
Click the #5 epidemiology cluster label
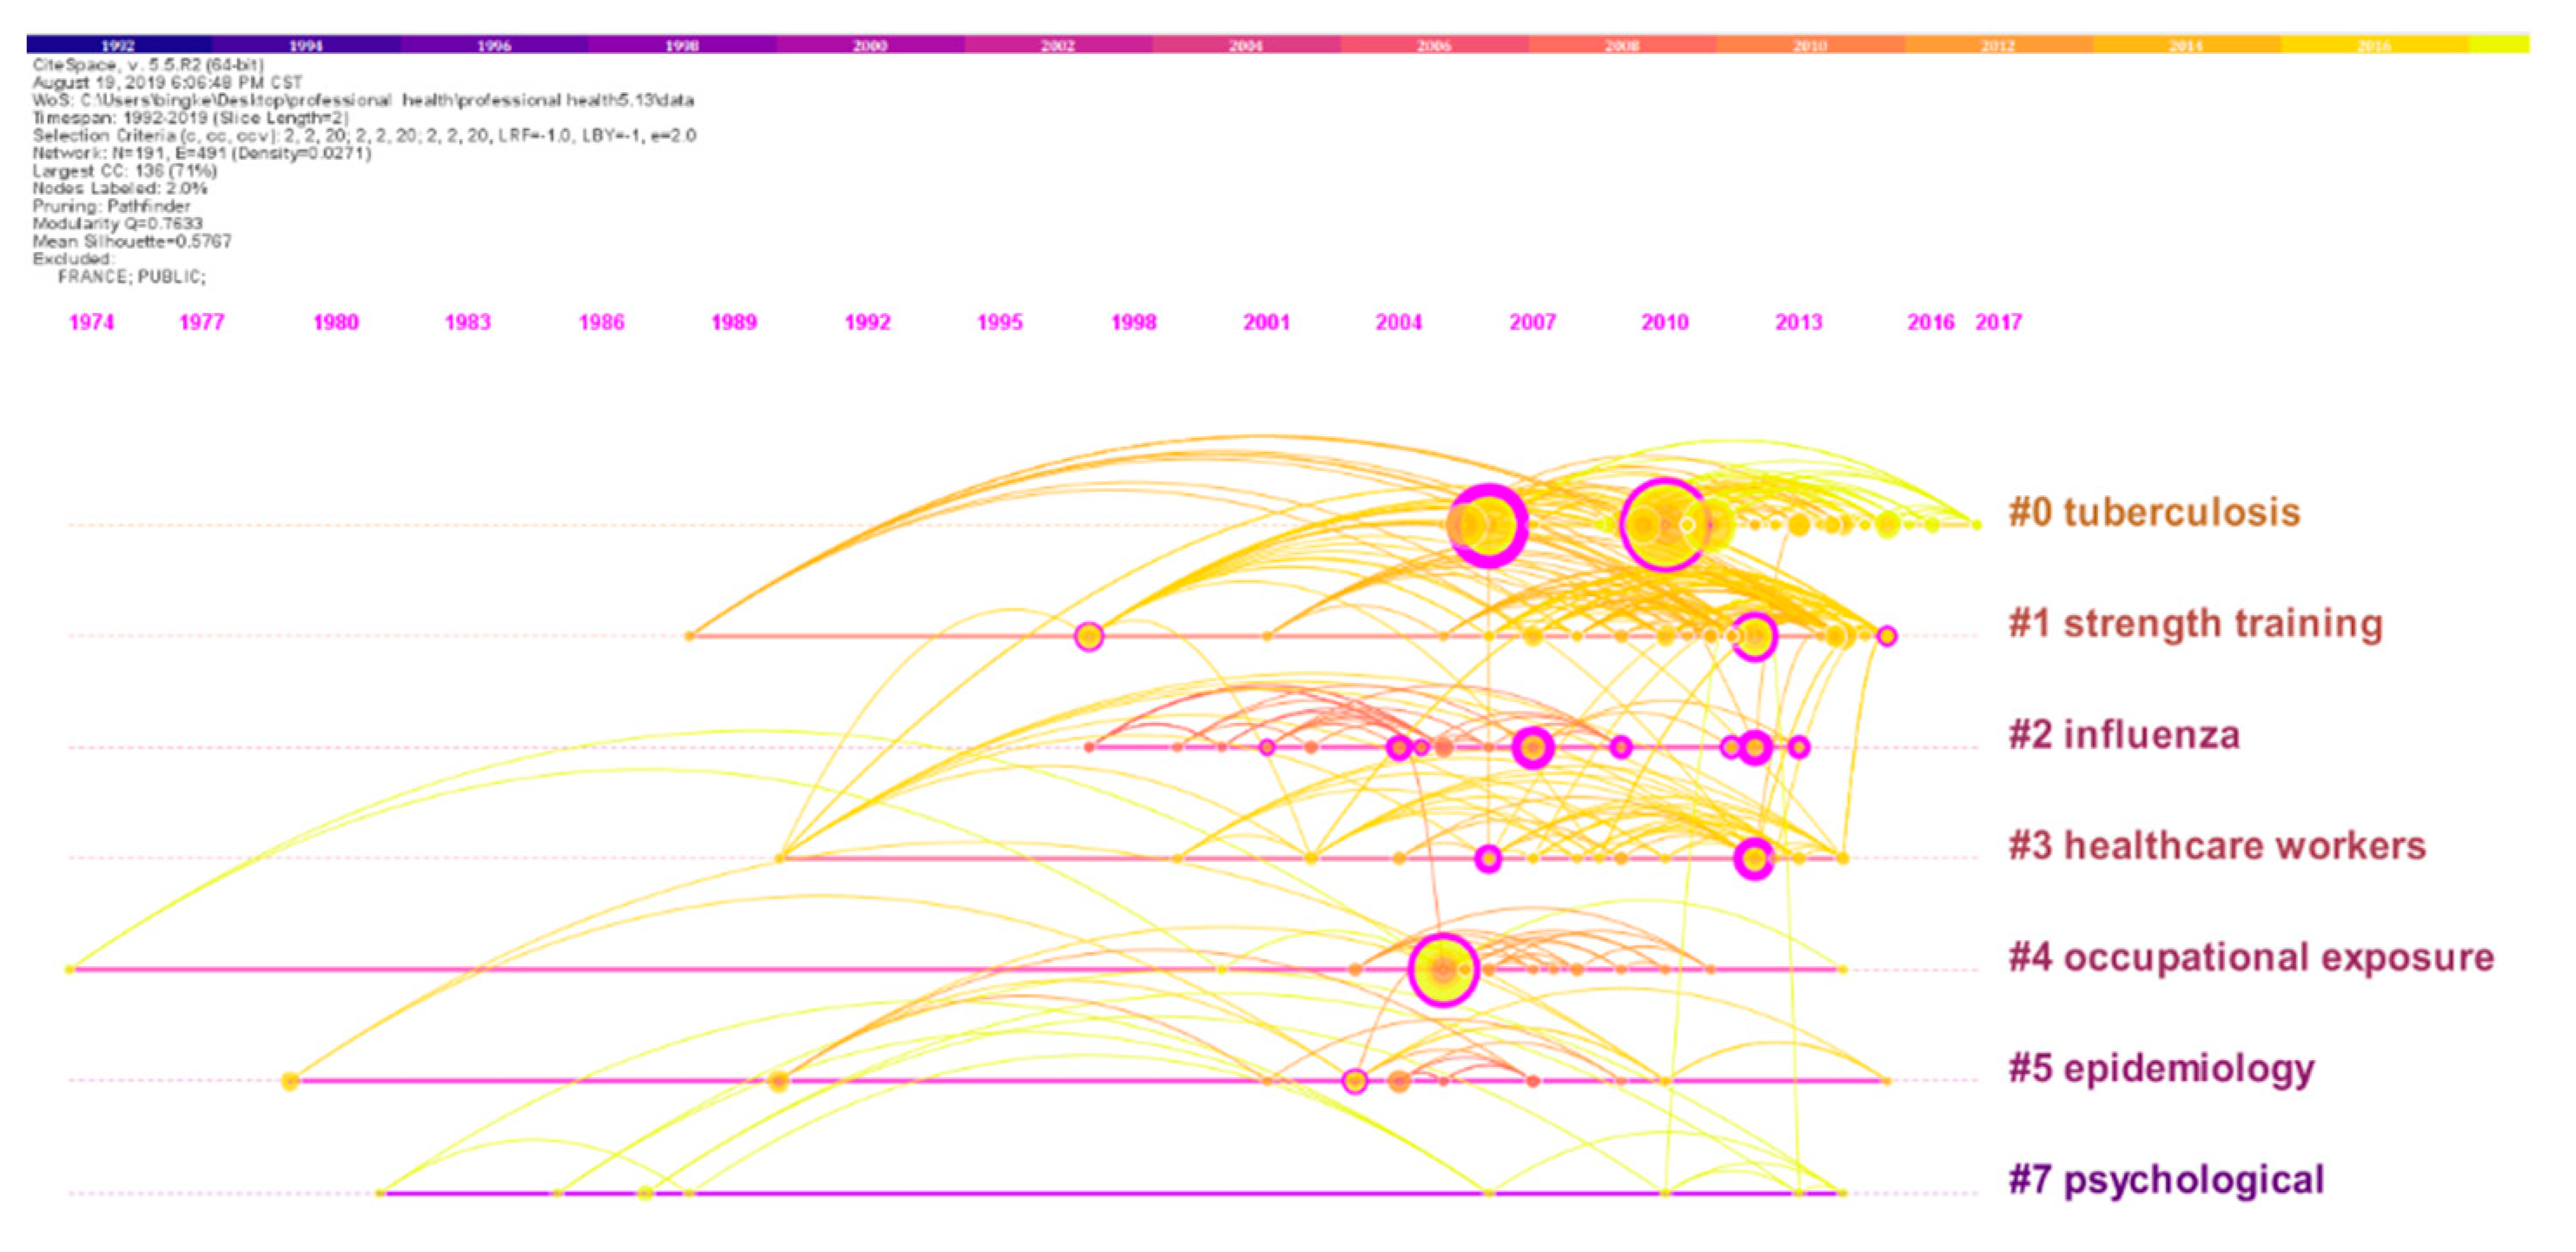(2161, 1068)
